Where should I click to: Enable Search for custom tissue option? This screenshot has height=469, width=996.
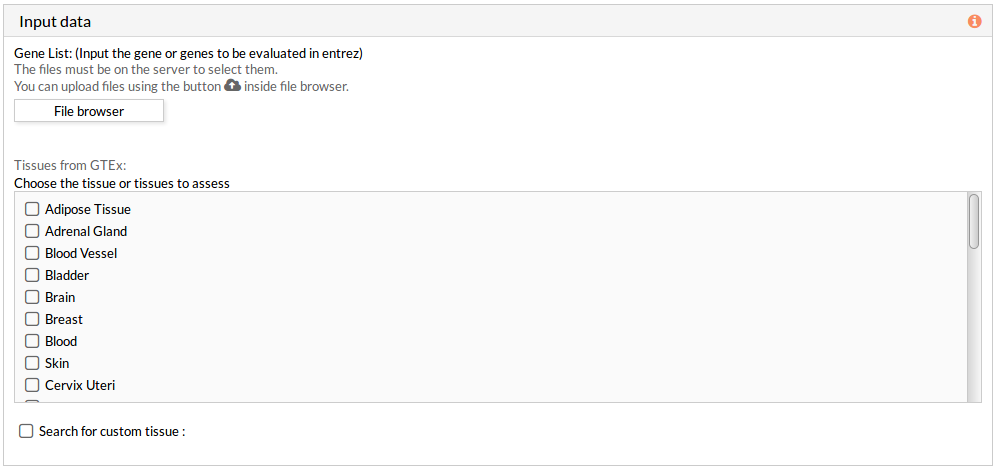click(x=26, y=432)
